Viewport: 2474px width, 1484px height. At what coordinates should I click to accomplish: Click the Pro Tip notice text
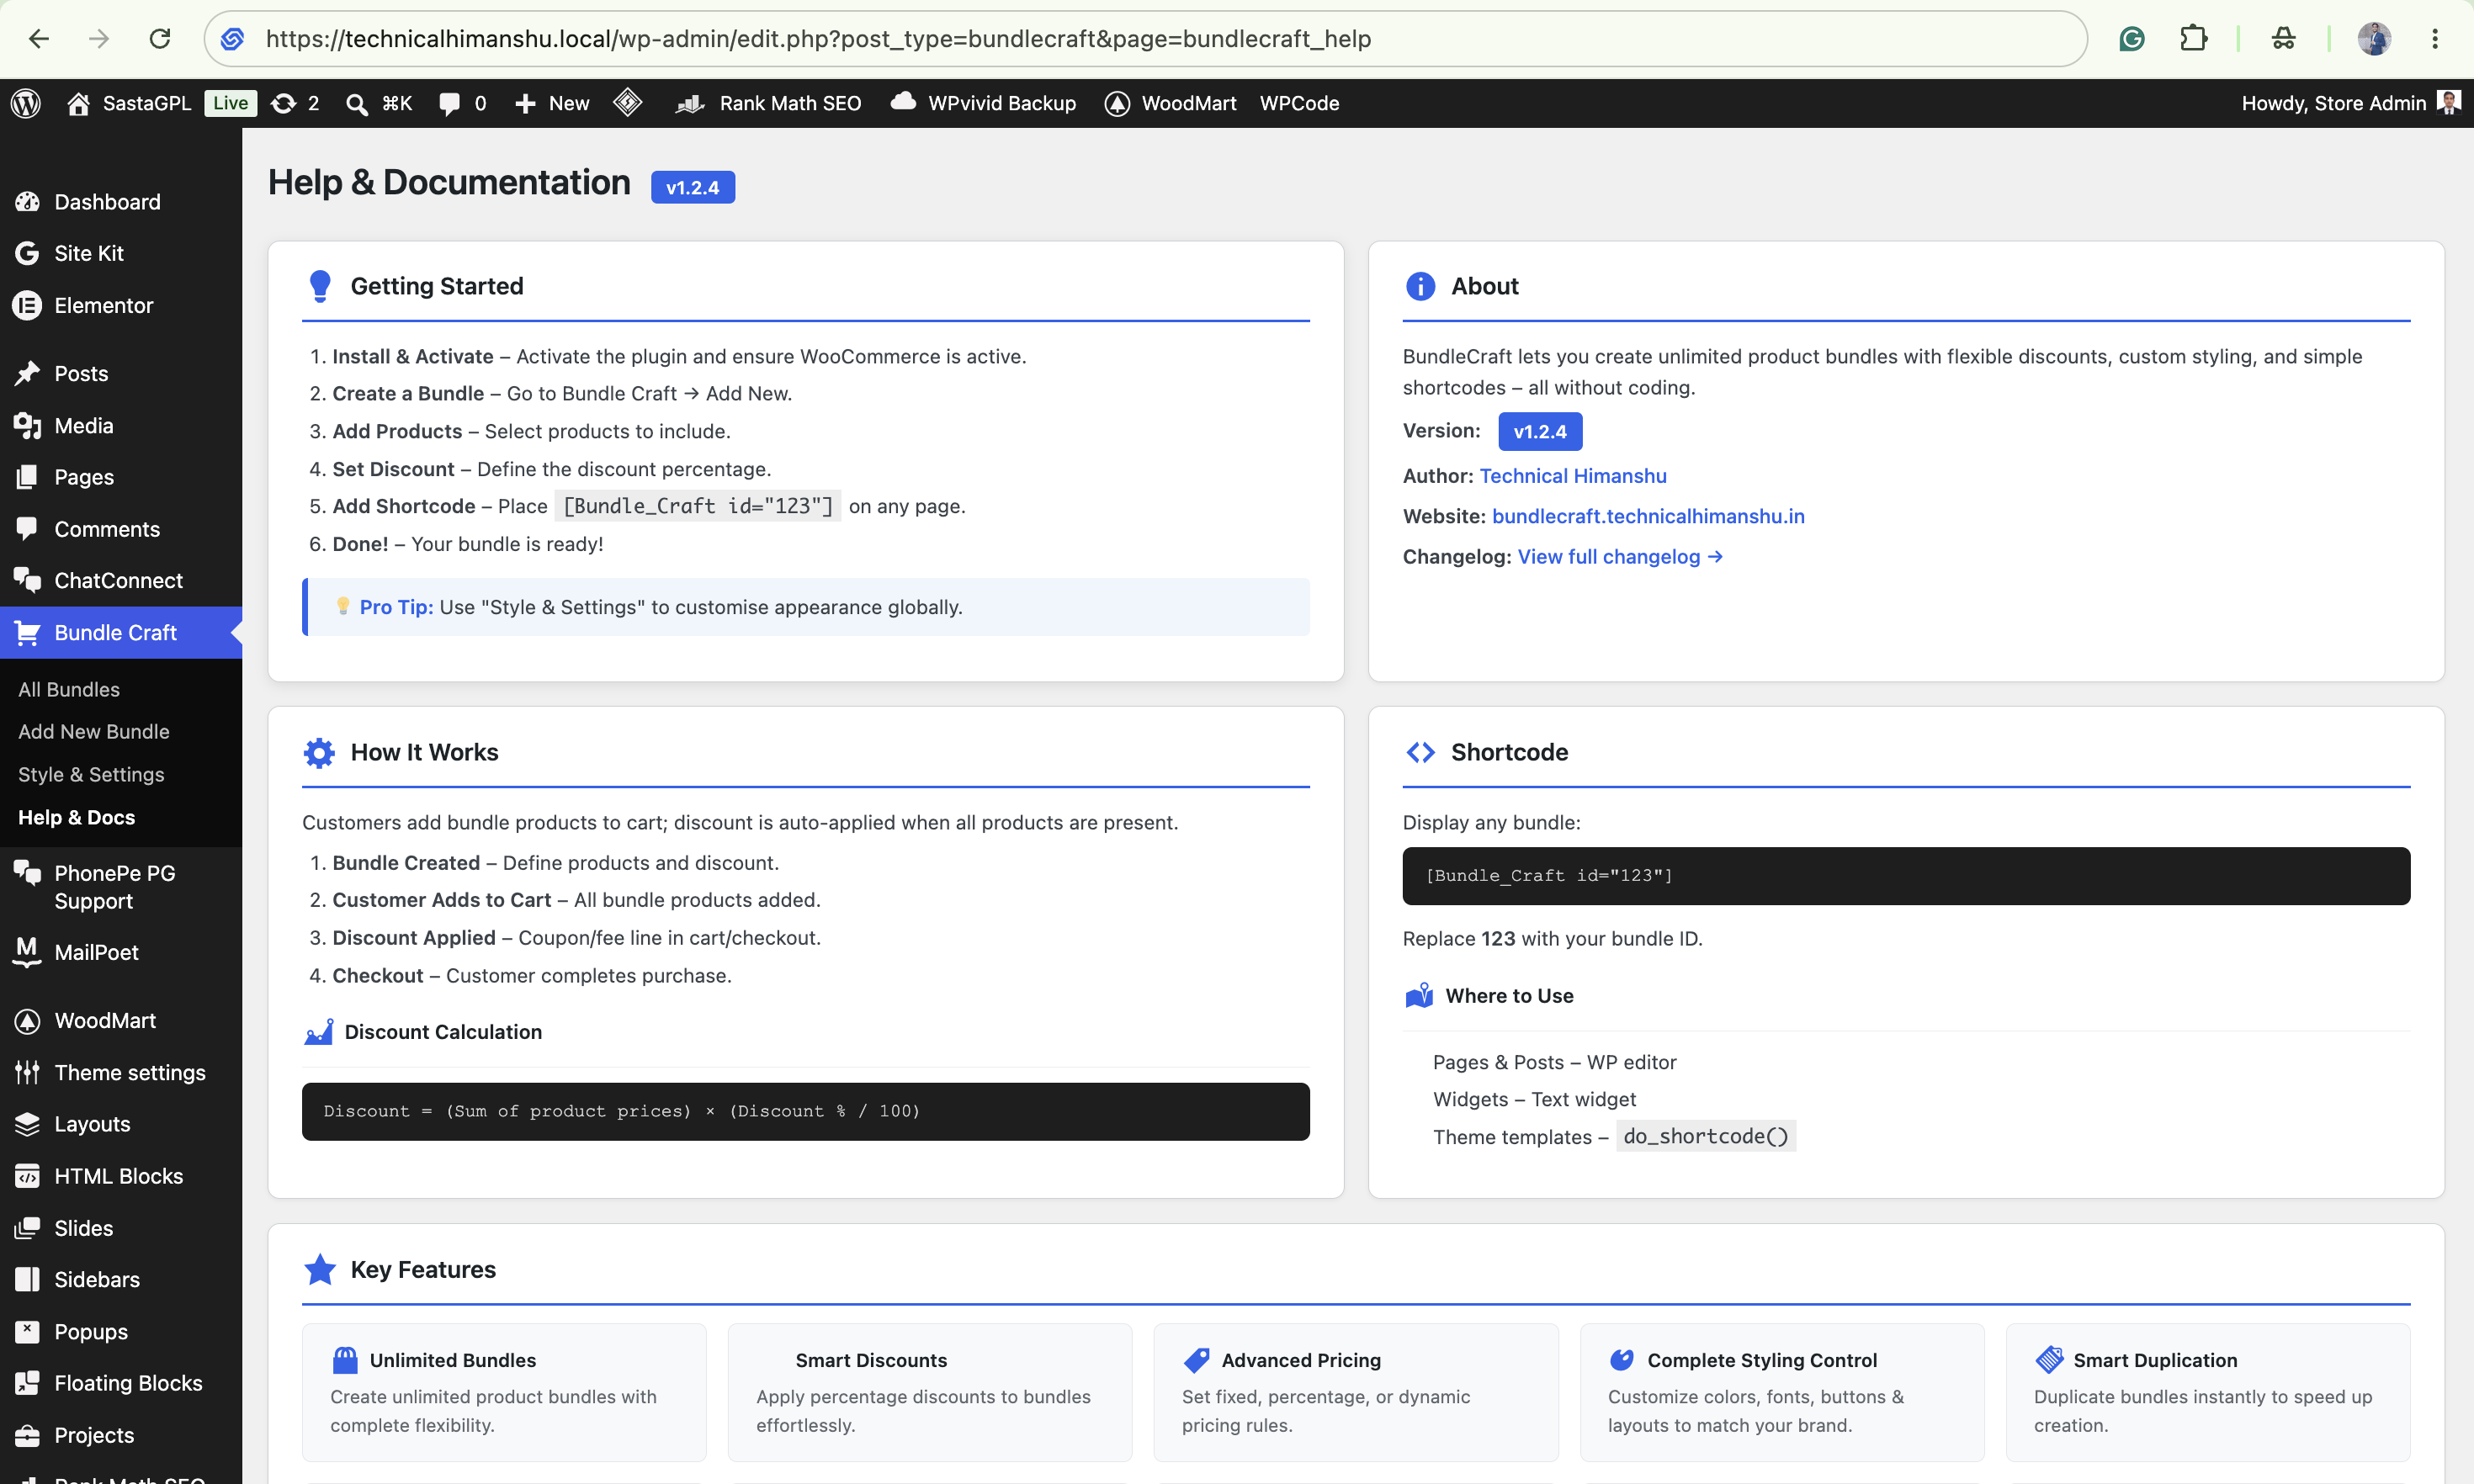[660, 607]
